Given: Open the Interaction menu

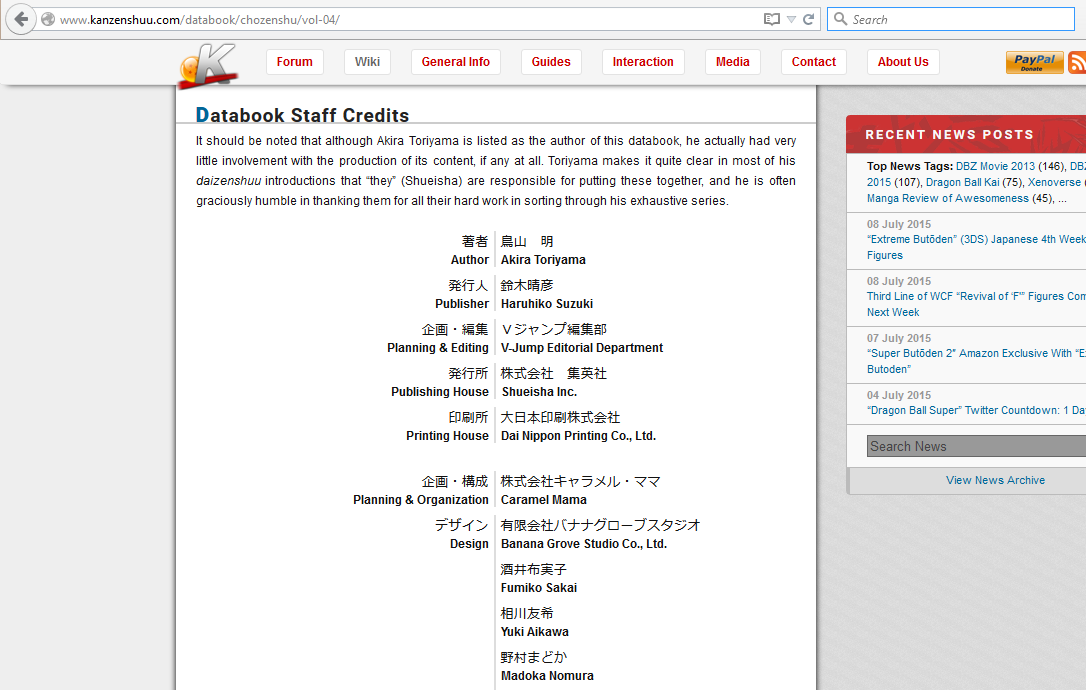Looking at the screenshot, I should 643,62.
